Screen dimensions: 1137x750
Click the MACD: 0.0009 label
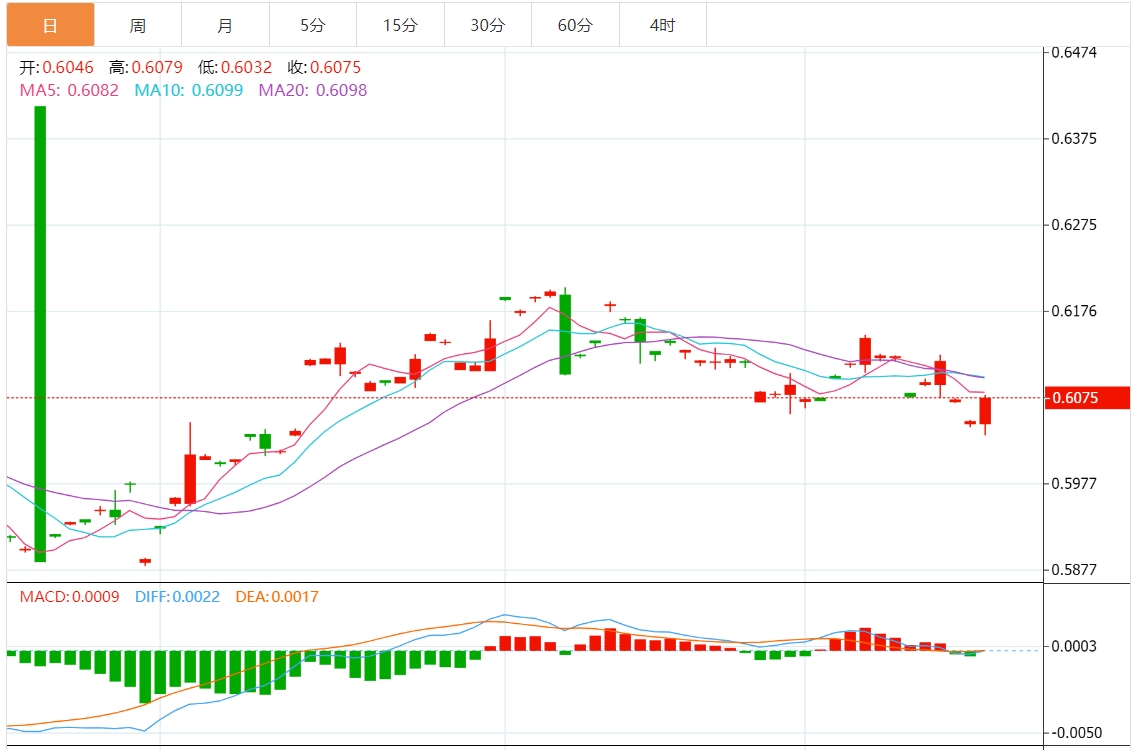click(x=70, y=596)
